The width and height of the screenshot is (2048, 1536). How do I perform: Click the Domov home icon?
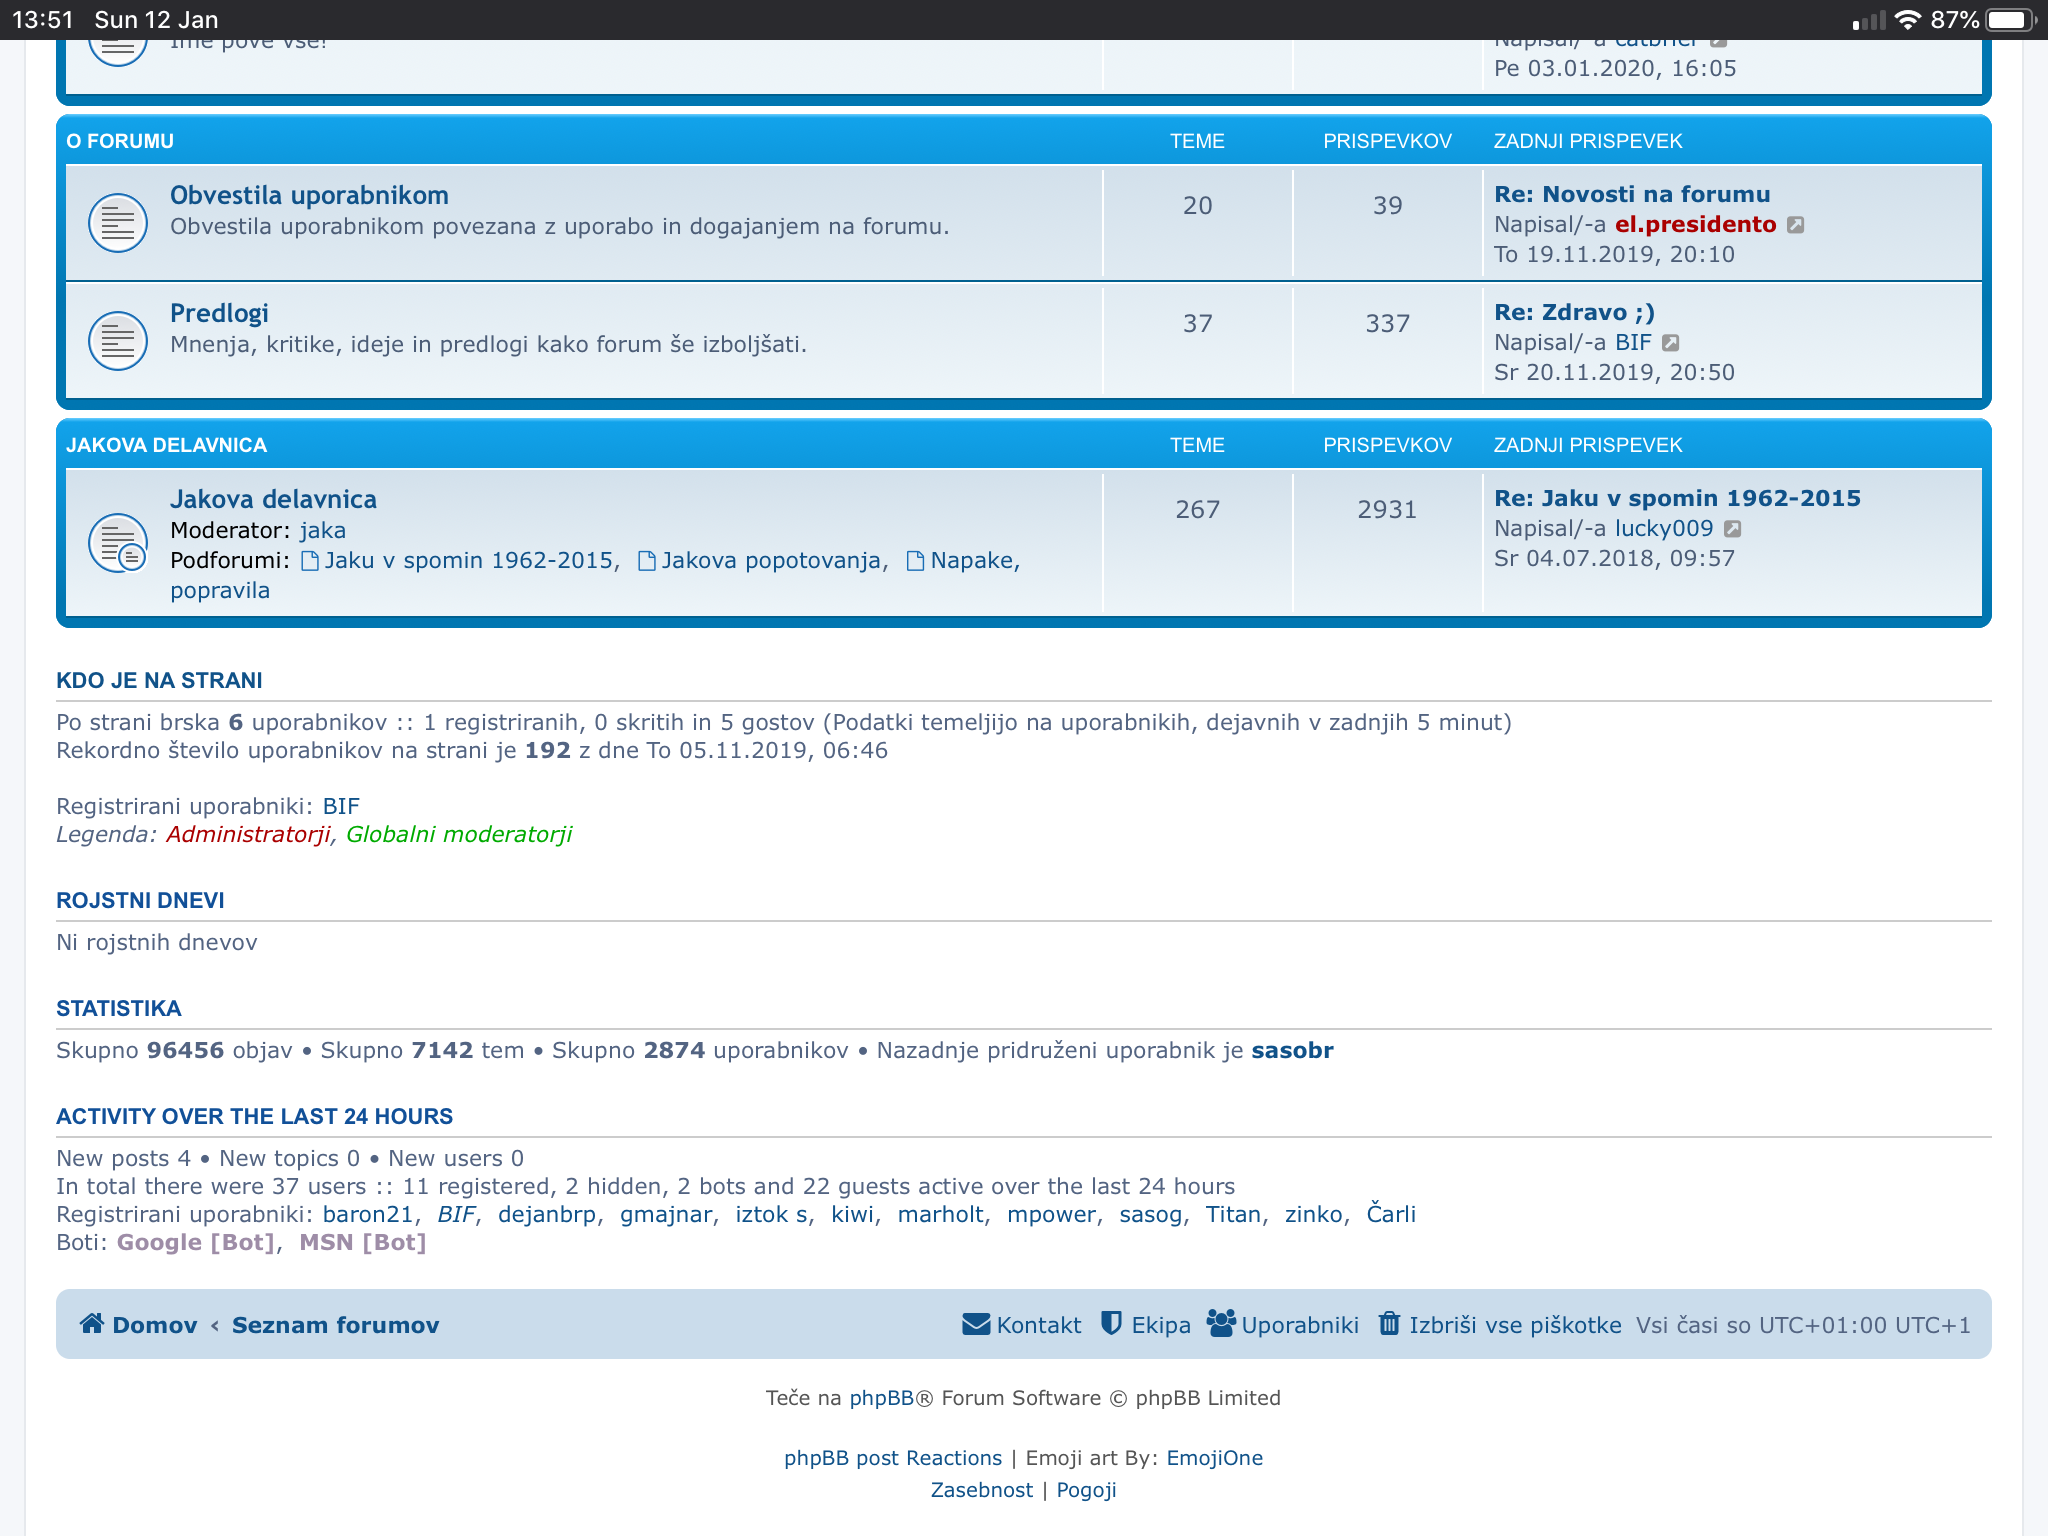[x=92, y=1324]
